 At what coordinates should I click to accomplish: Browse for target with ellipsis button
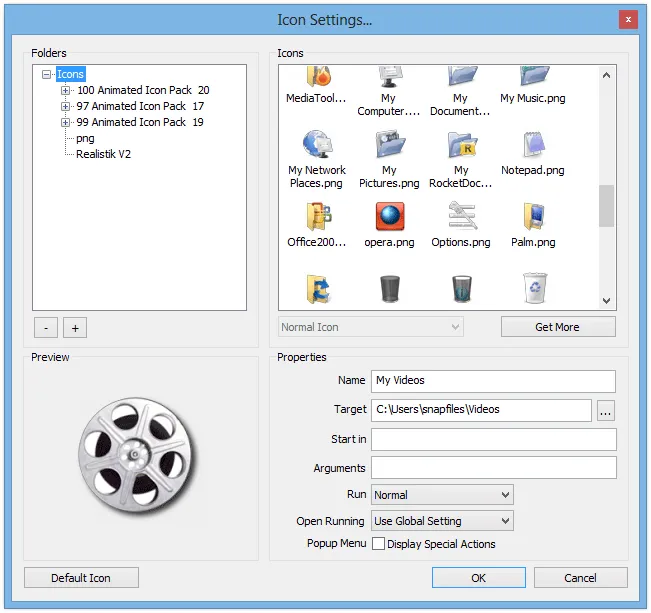606,411
